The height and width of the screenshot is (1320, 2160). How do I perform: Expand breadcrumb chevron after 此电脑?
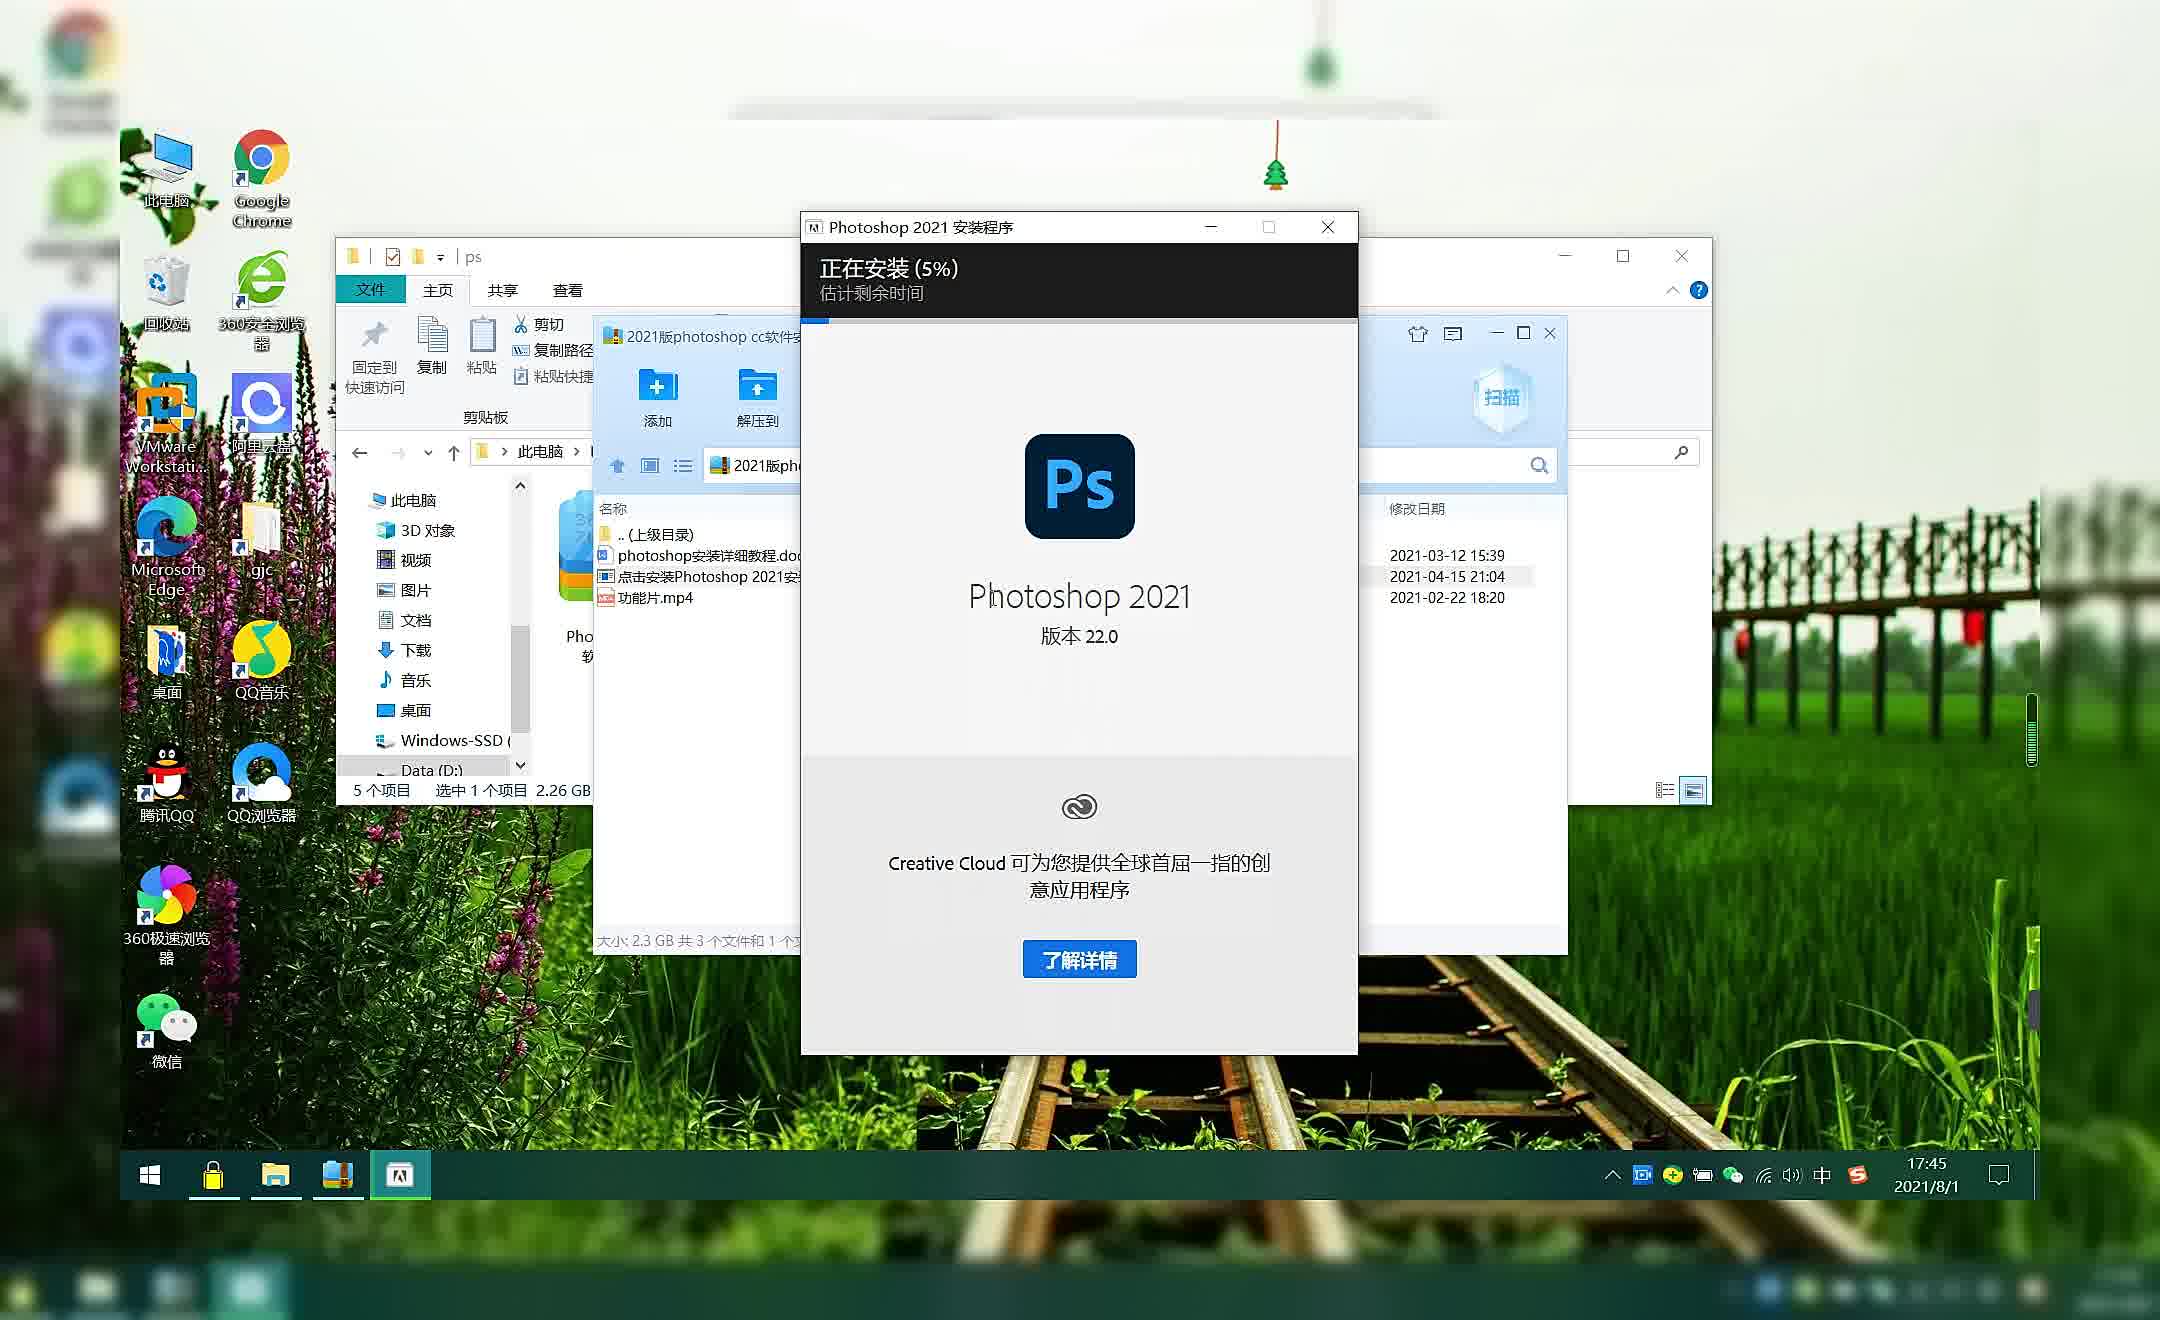click(576, 452)
